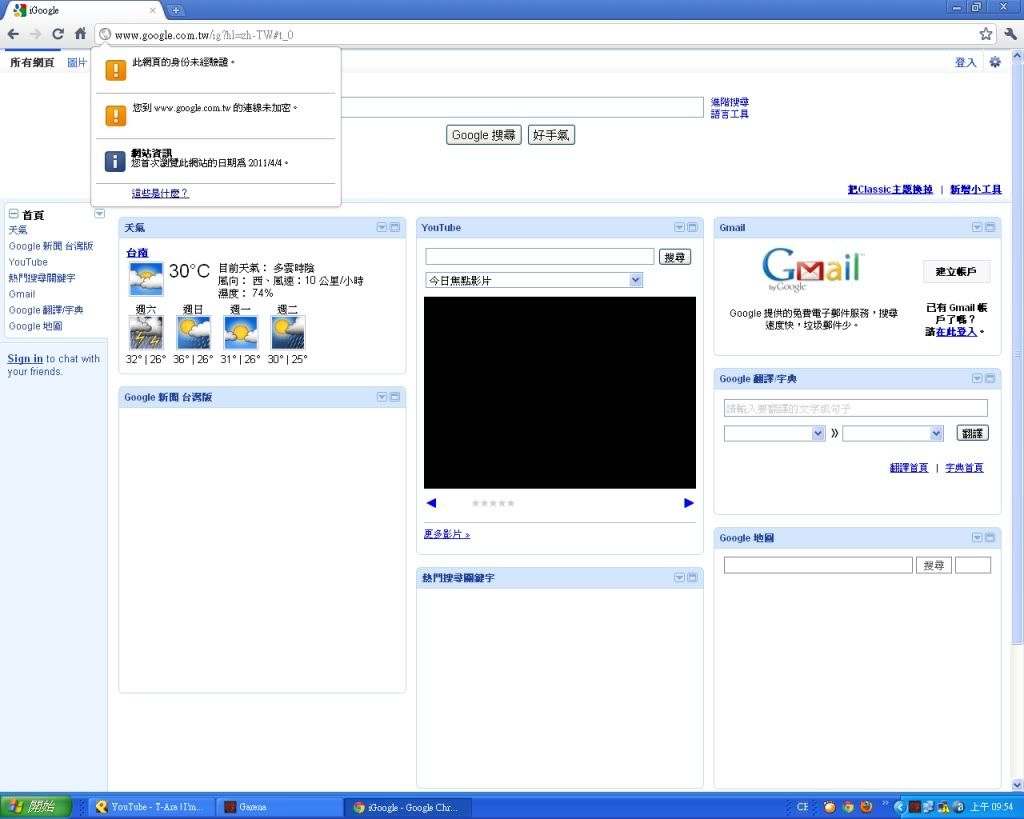Select Google 新聞 台灣版 in the sidebar
1024x819 pixels.
51,246
